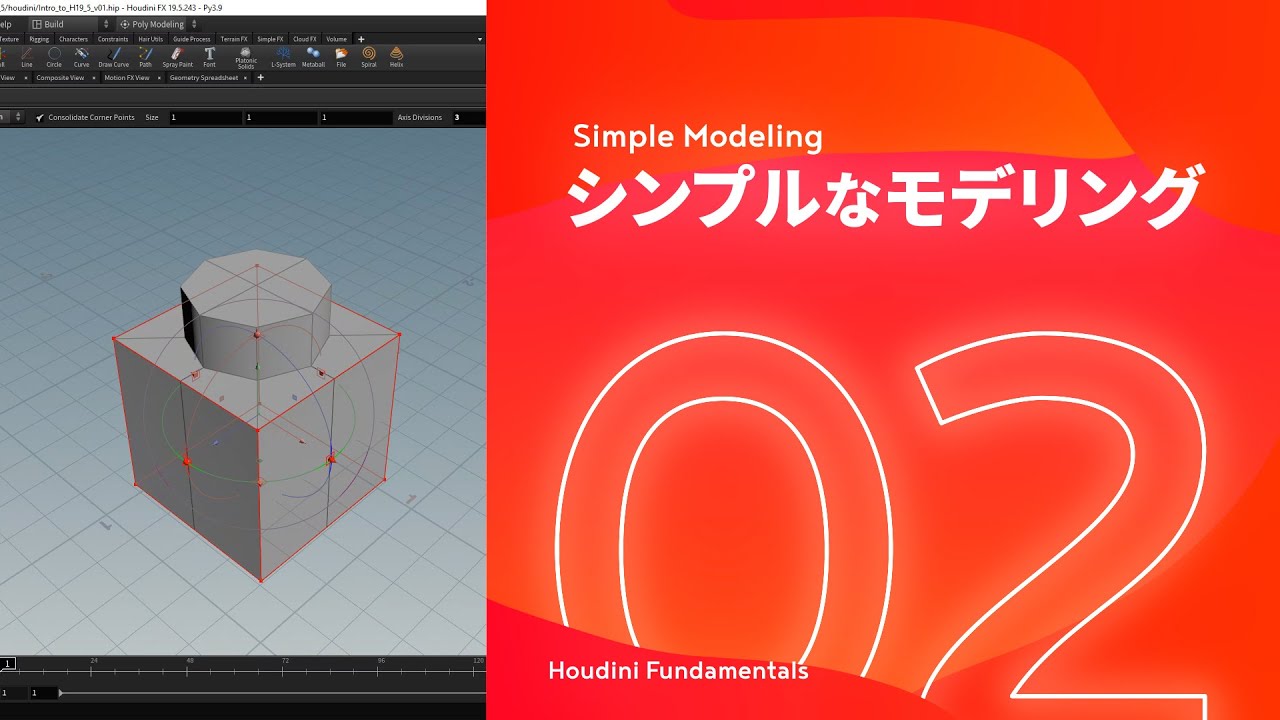Click the 'Simple Modeling' title text
This screenshot has height=720, width=1280.
click(698, 137)
